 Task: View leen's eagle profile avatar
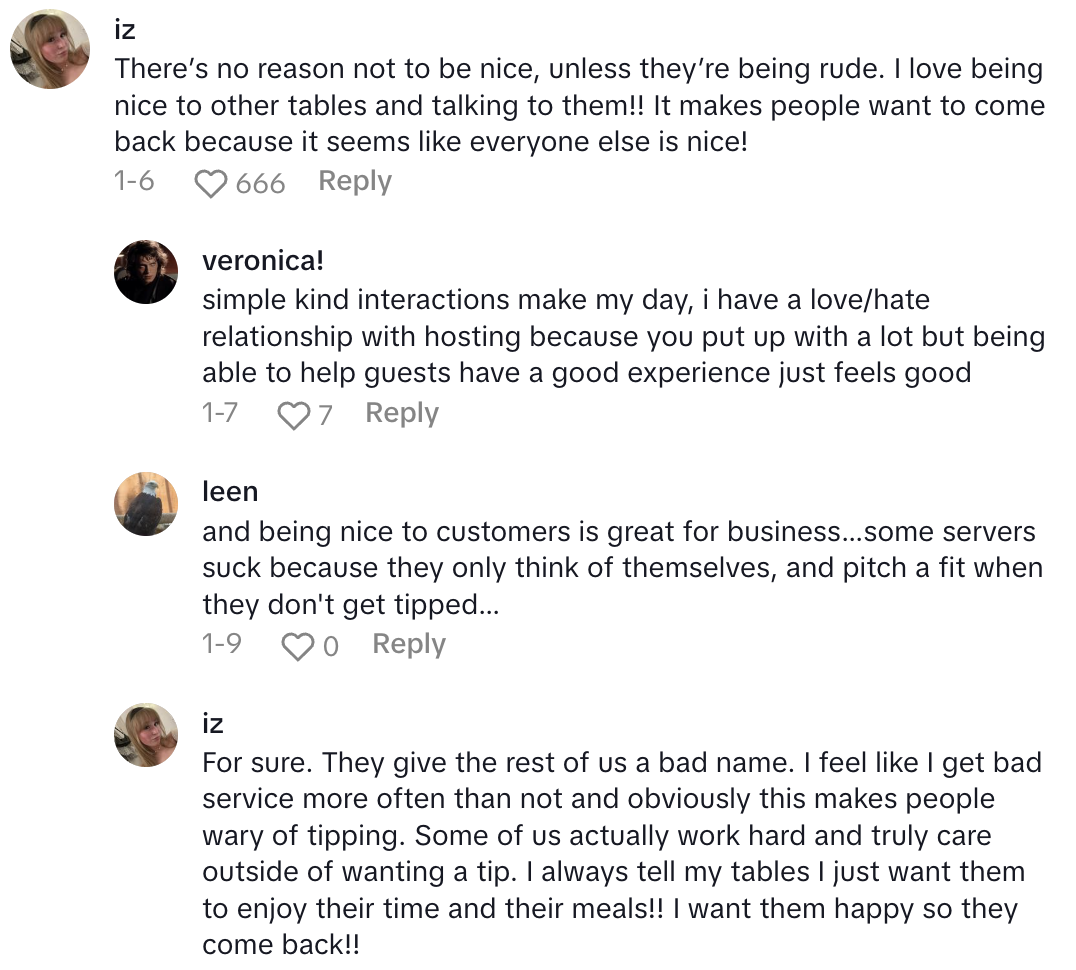click(146, 504)
